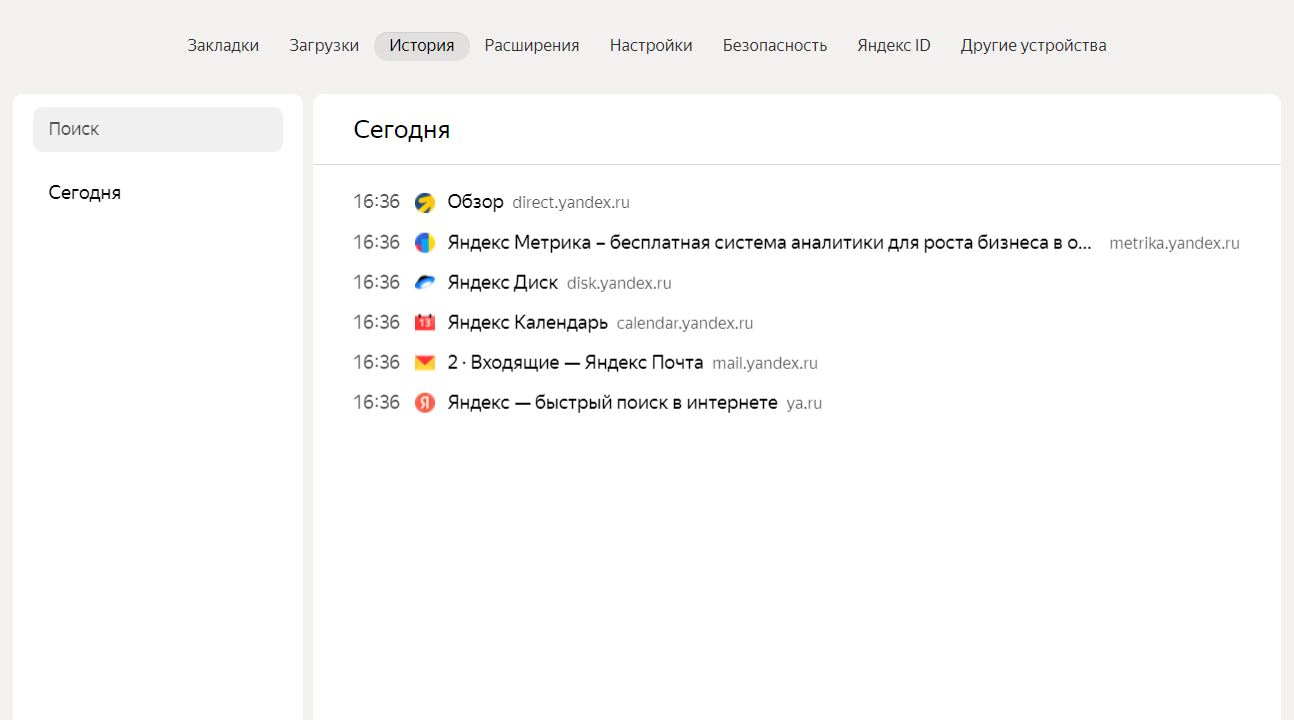The height and width of the screenshot is (720, 1294).
Task: Open the Яндекс Календарь entry
Action: pyautogui.click(x=529, y=321)
